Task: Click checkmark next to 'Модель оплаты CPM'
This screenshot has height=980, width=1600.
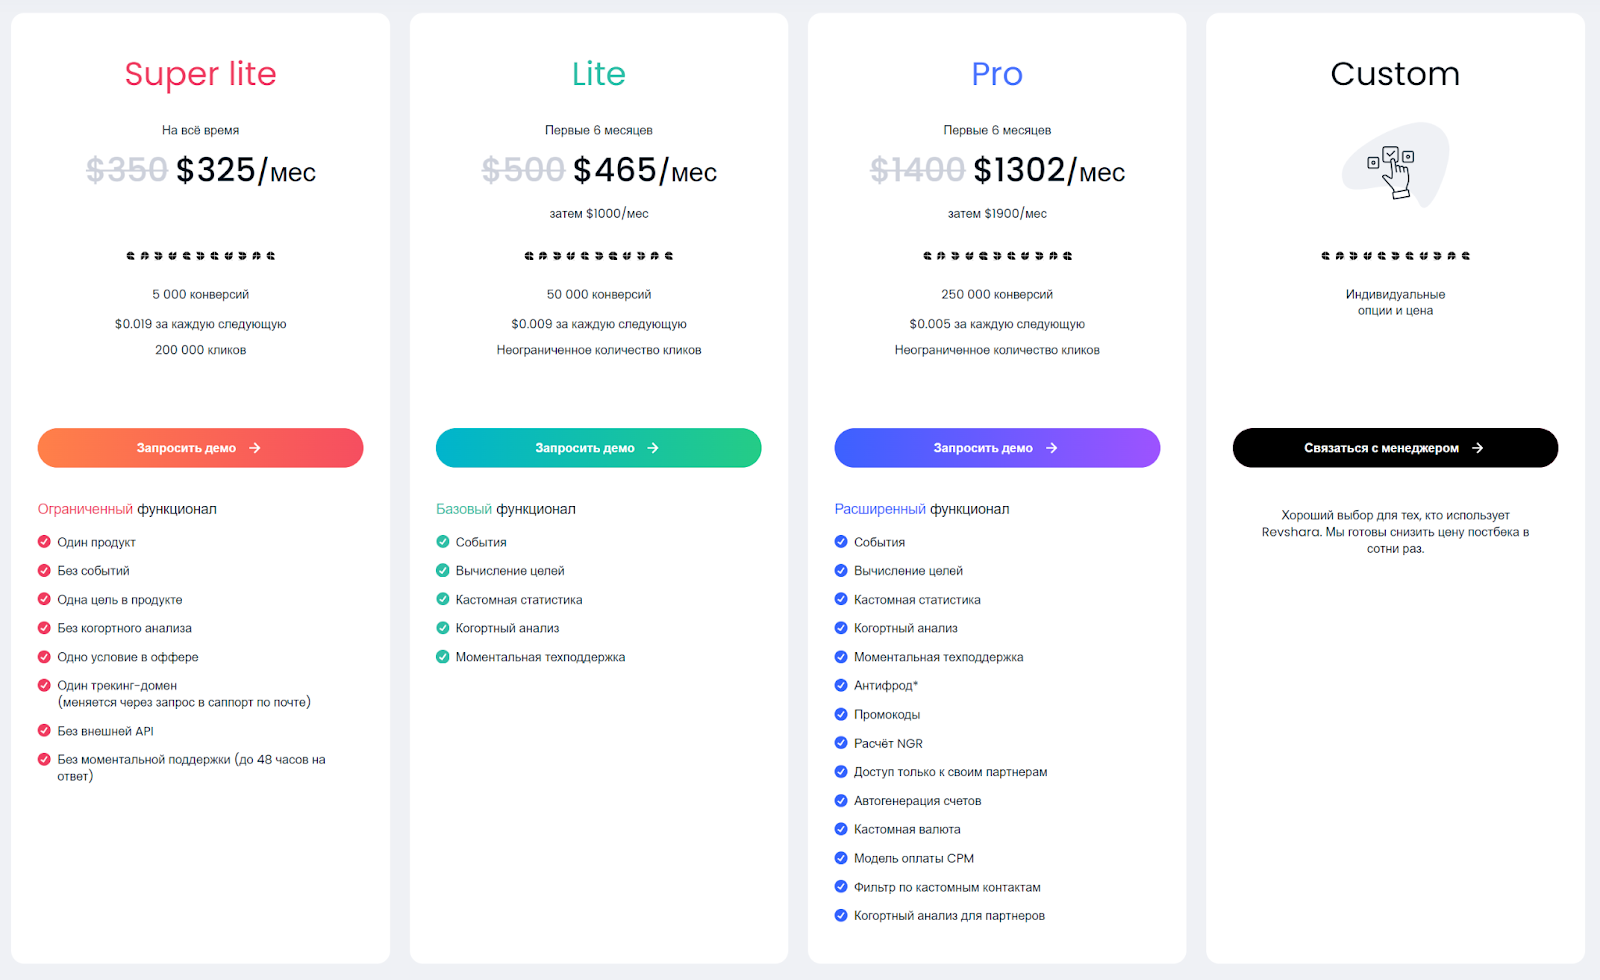Action: [x=841, y=858]
